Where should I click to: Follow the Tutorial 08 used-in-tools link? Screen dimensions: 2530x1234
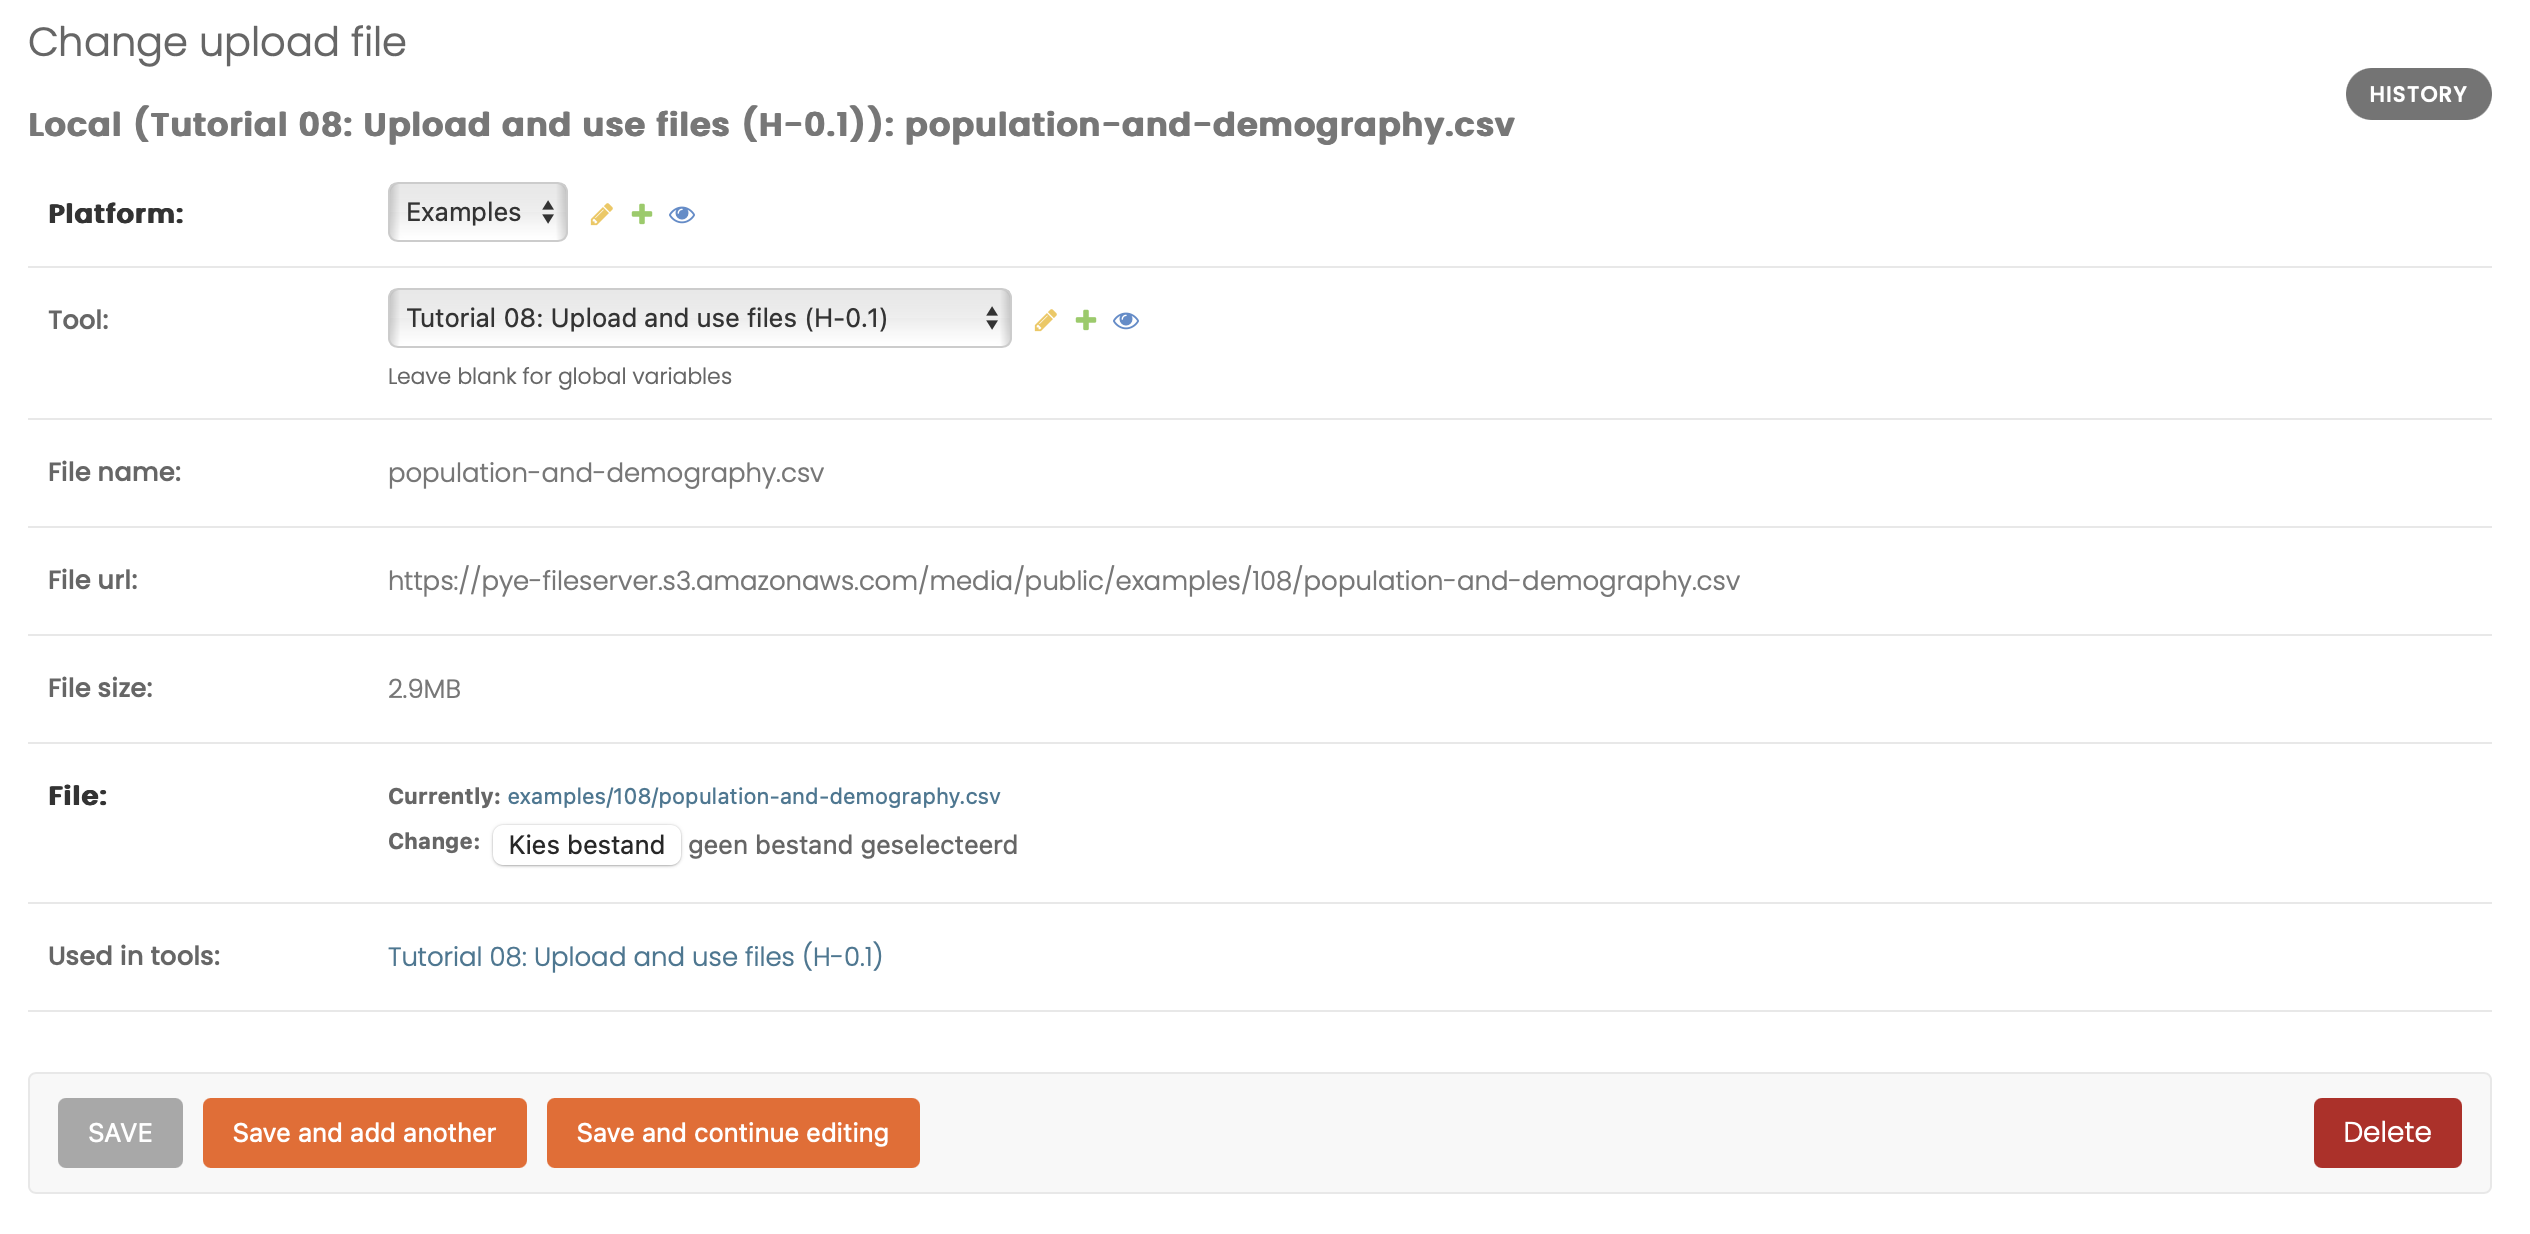coord(635,957)
